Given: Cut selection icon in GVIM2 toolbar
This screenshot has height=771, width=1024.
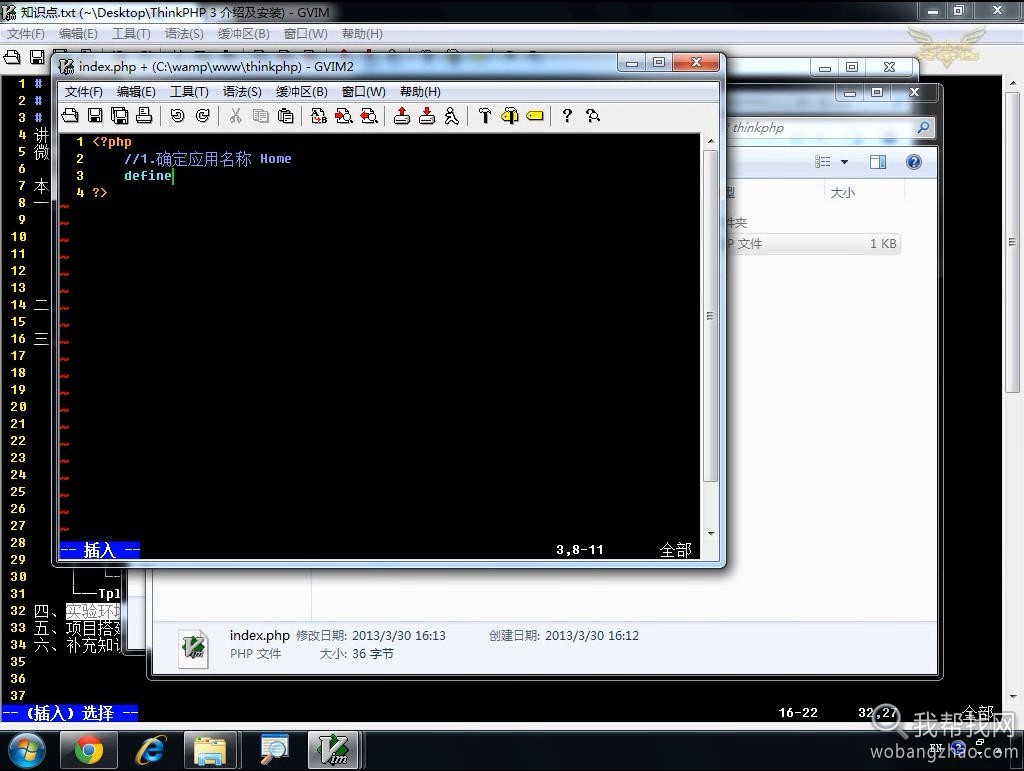Looking at the screenshot, I should pyautogui.click(x=235, y=116).
